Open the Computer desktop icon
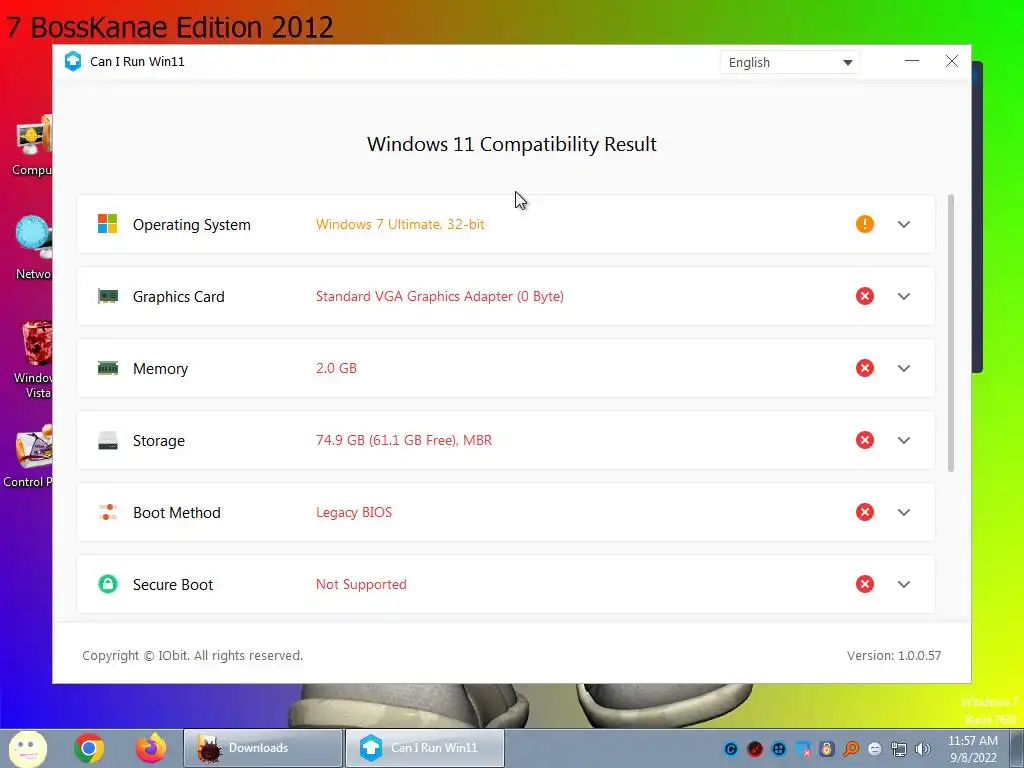 (x=31, y=145)
